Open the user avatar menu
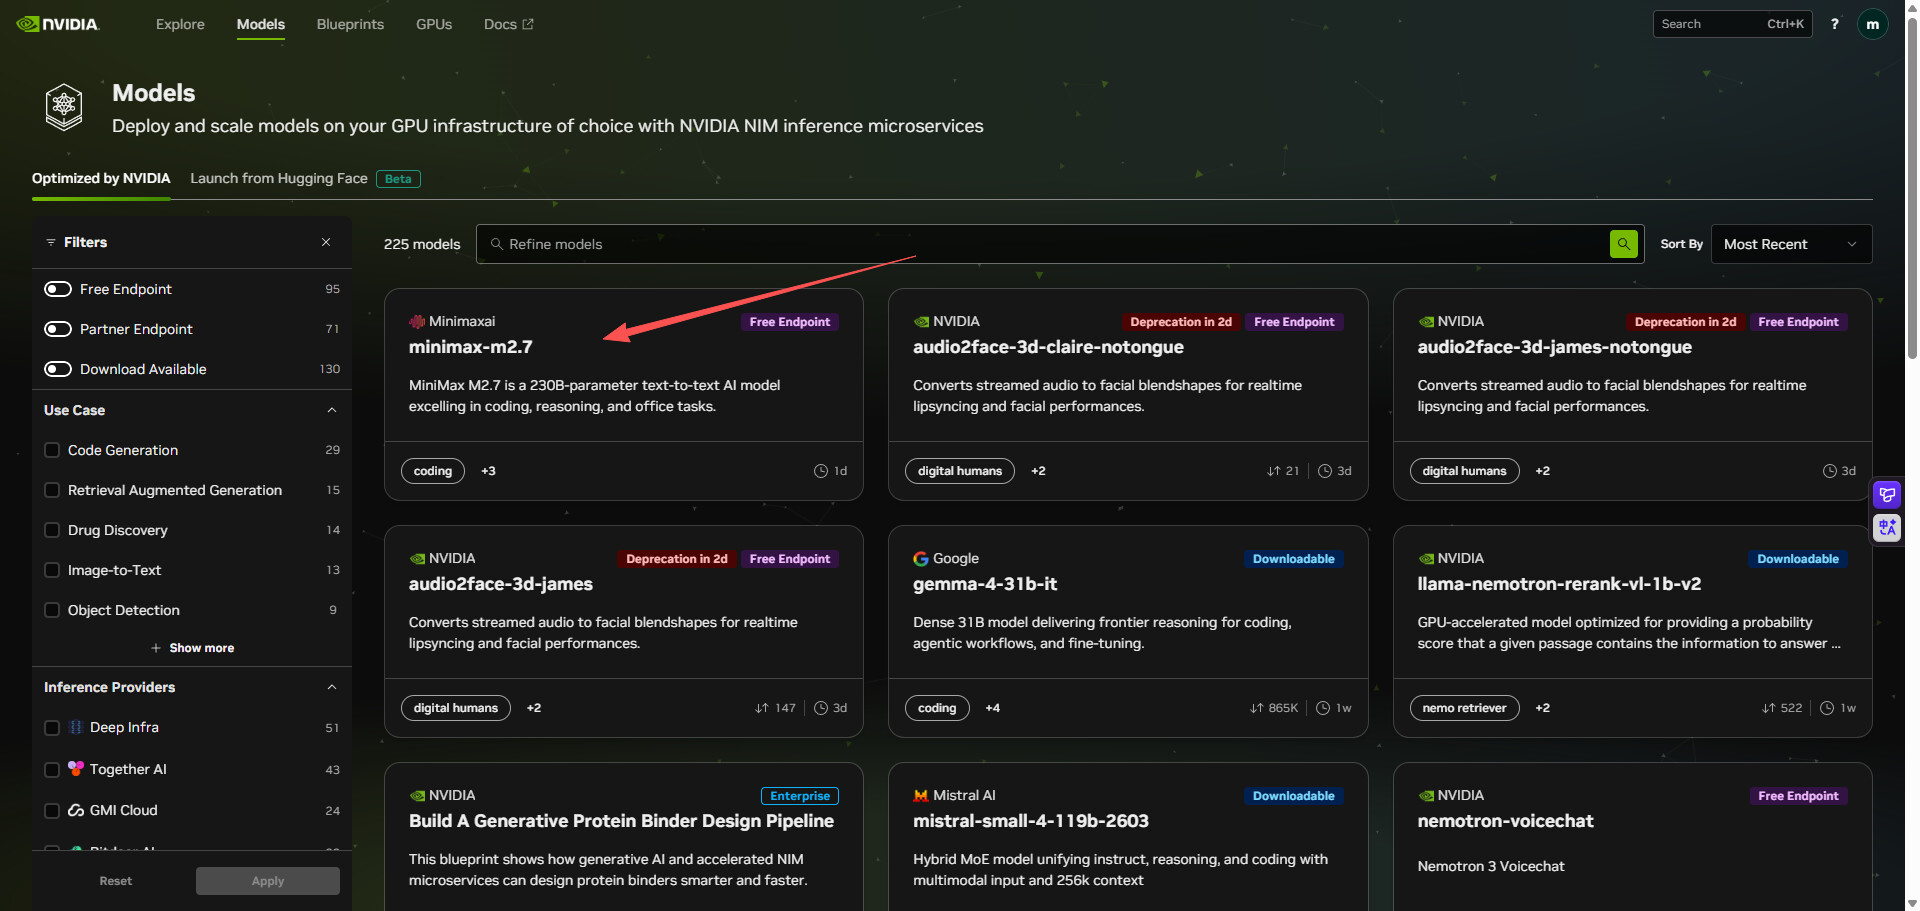 click(1872, 24)
